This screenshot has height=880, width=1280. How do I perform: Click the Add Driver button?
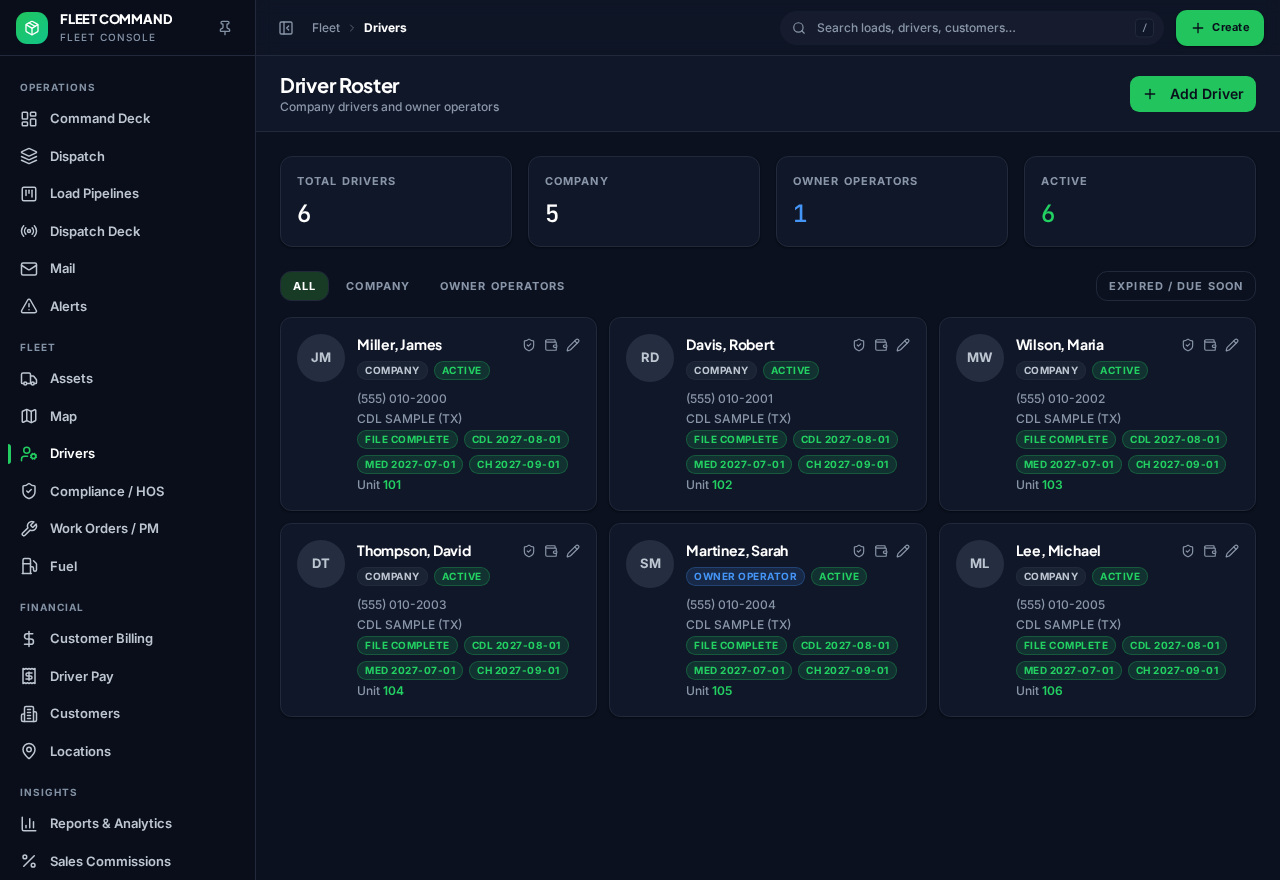pyautogui.click(x=1193, y=94)
